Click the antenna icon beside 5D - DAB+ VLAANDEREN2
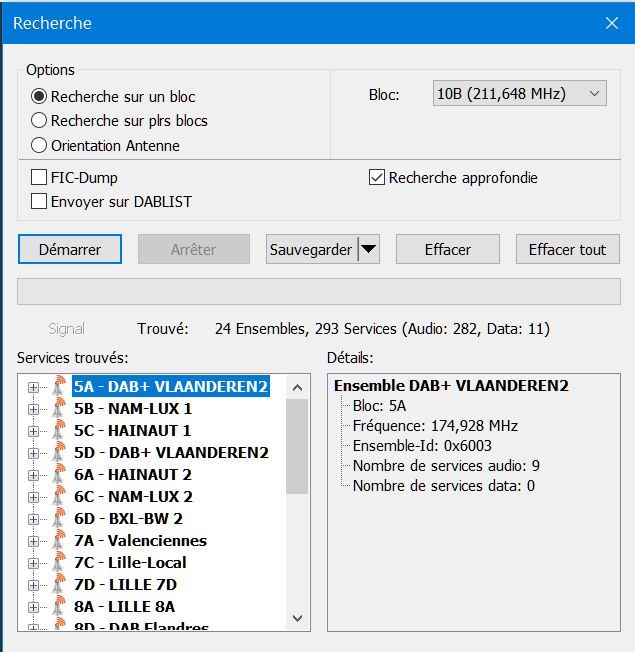 pyautogui.click(x=59, y=452)
